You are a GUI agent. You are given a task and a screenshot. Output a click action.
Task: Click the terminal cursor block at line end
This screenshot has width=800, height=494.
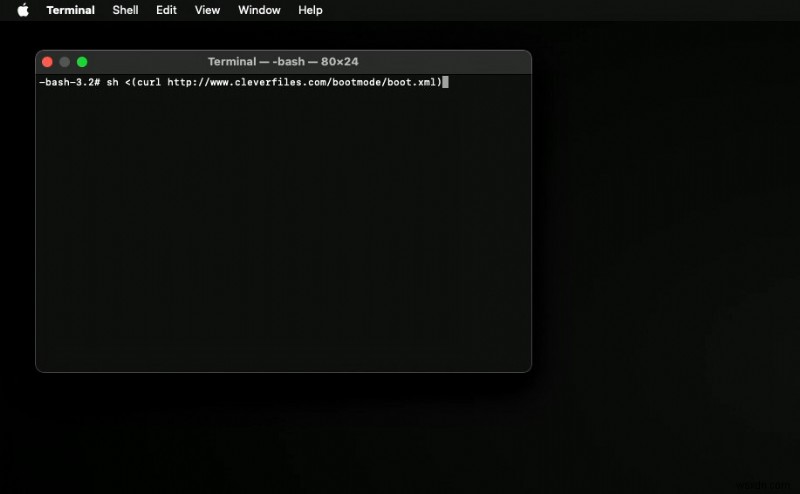click(x=445, y=82)
